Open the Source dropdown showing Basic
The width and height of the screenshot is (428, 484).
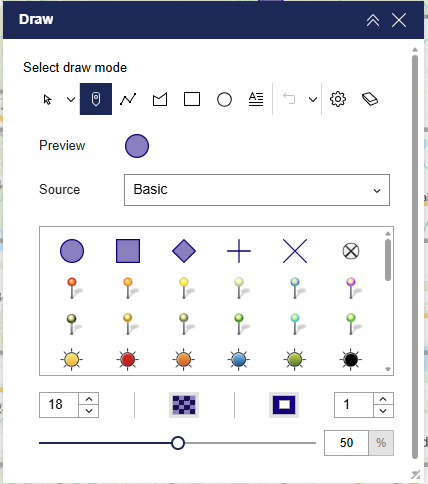click(257, 190)
